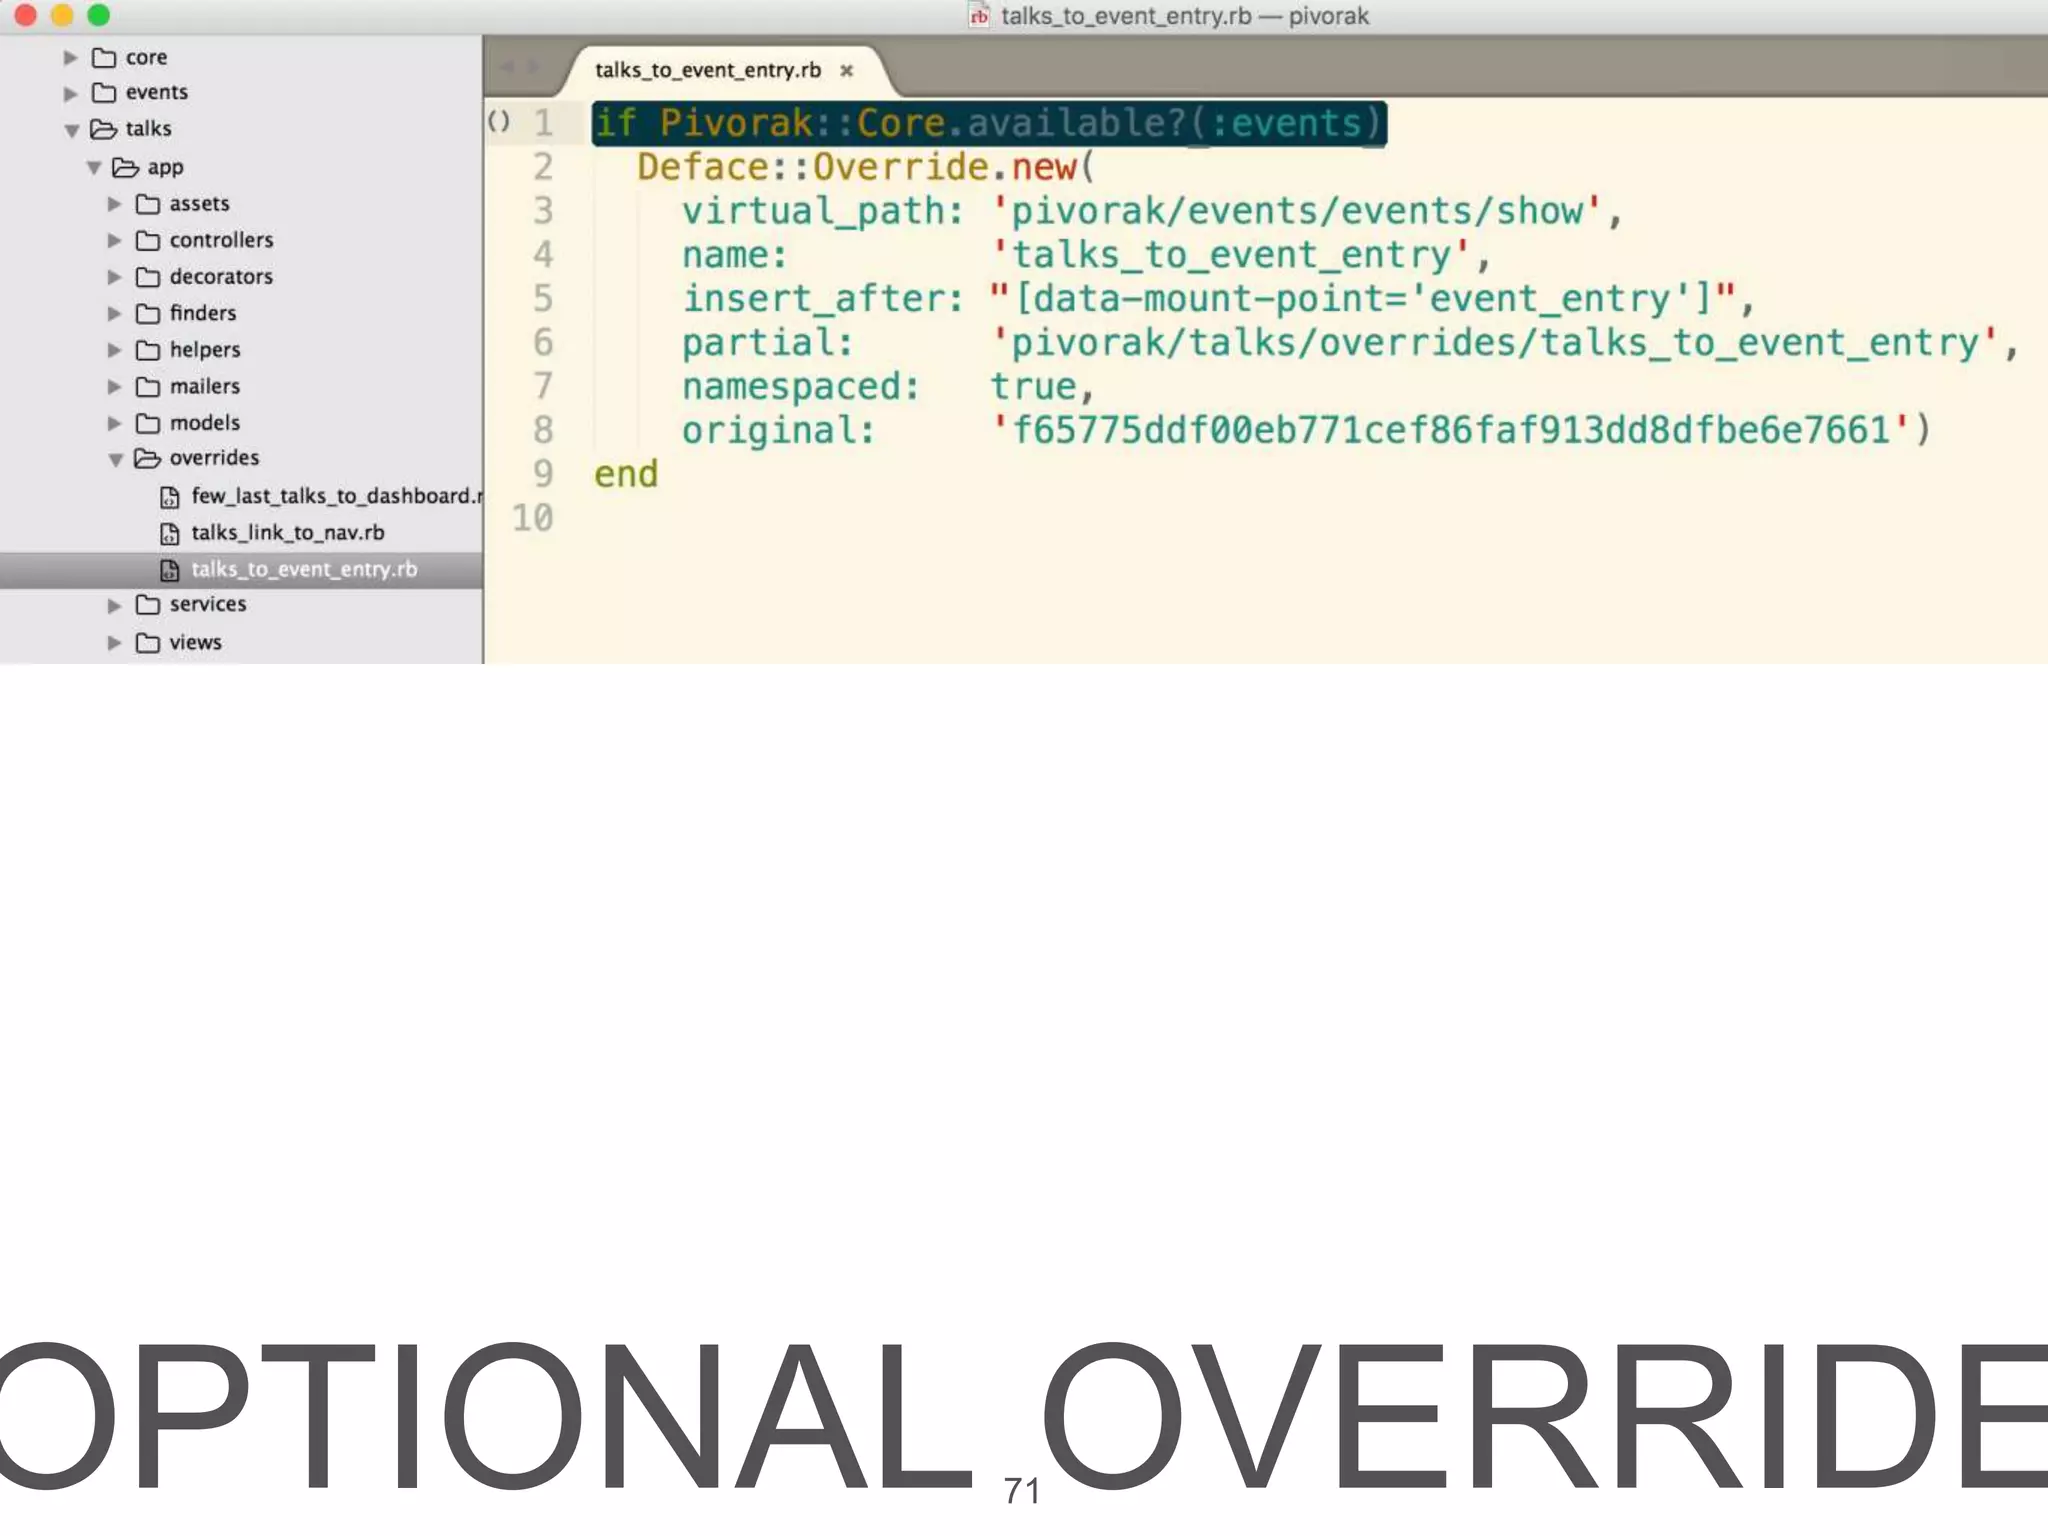Expand the core folder arrow
The image size is (2048, 1536).
click(x=70, y=58)
